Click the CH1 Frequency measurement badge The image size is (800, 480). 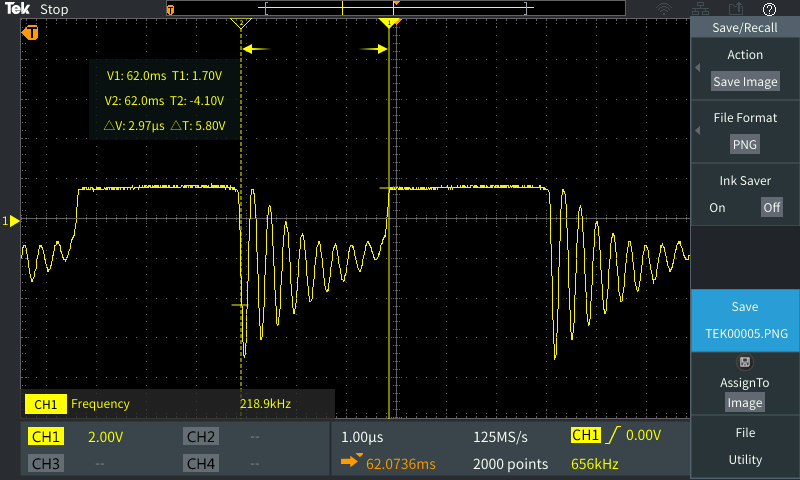pos(45,405)
